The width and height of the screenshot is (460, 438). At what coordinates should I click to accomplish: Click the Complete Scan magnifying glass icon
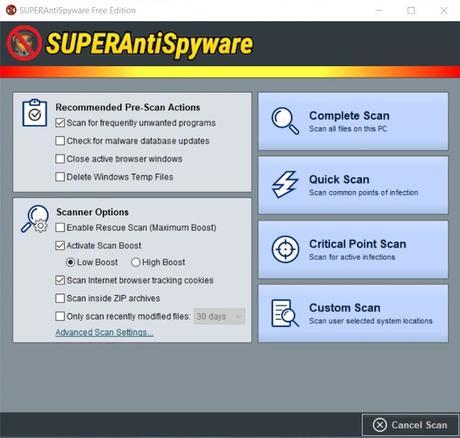coord(285,121)
